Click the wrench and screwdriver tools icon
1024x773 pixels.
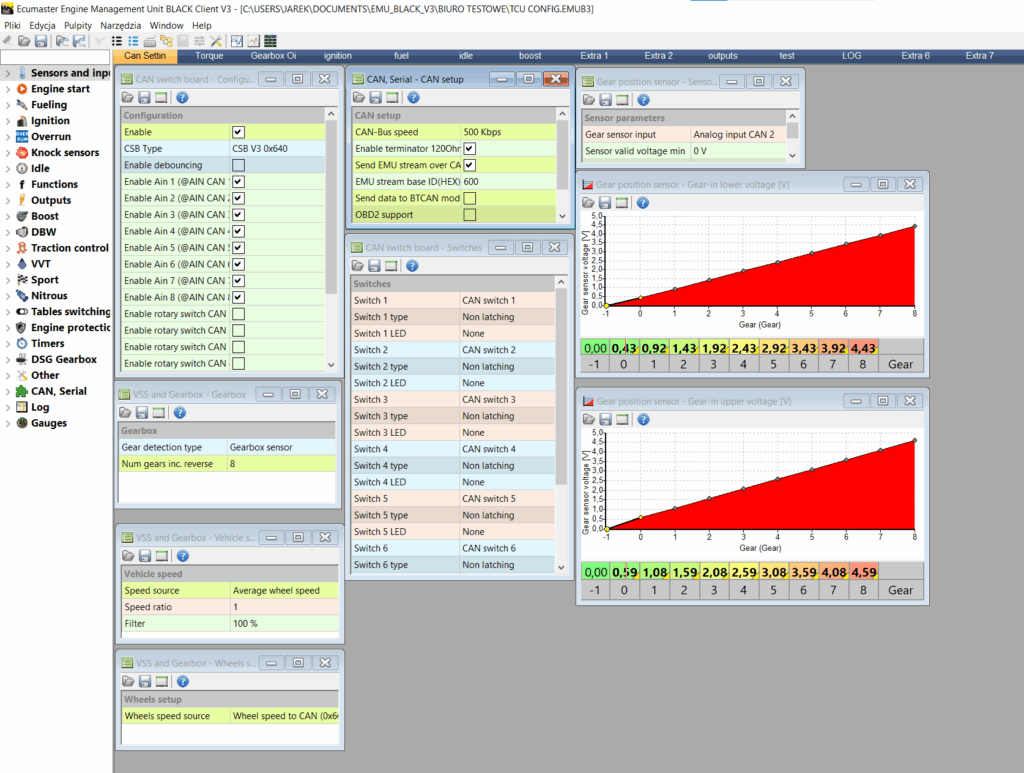(x=215, y=41)
